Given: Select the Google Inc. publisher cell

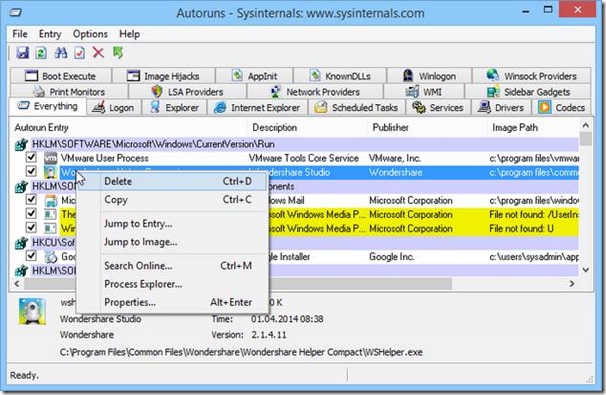Looking at the screenshot, I should point(391,257).
